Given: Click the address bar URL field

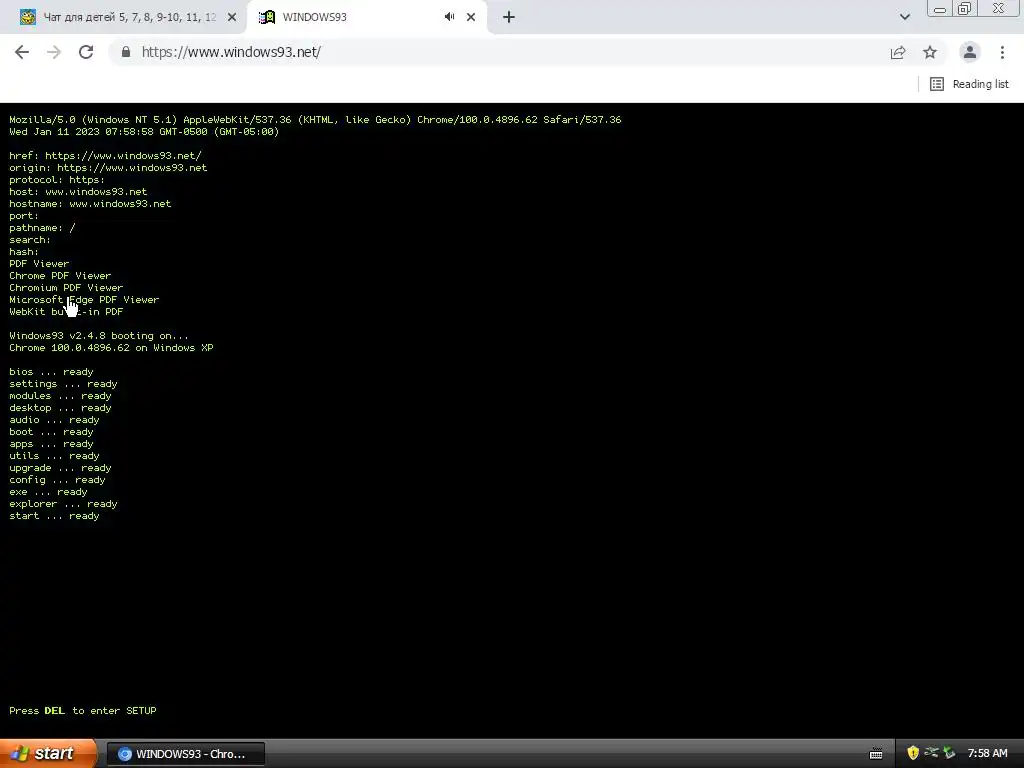Looking at the screenshot, I should tap(503, 52).
